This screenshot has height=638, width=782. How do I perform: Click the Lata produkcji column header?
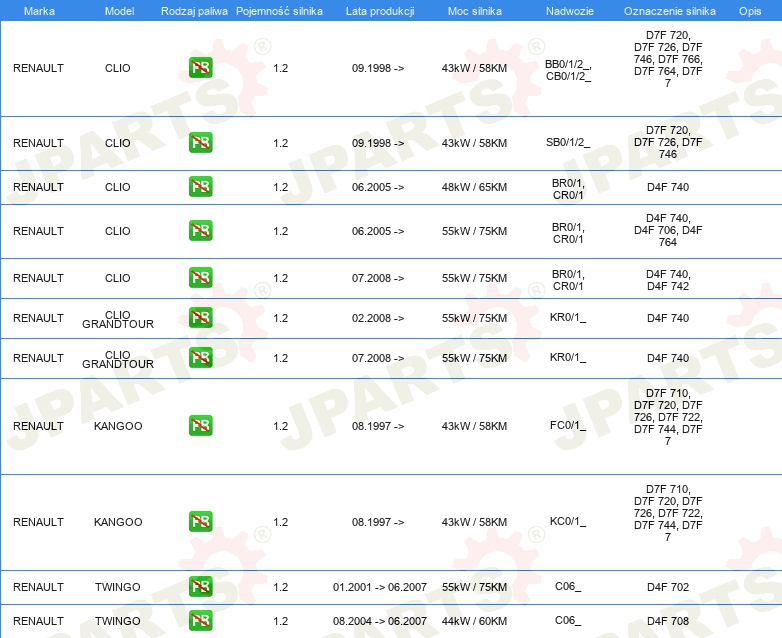[x=380, y=11]
